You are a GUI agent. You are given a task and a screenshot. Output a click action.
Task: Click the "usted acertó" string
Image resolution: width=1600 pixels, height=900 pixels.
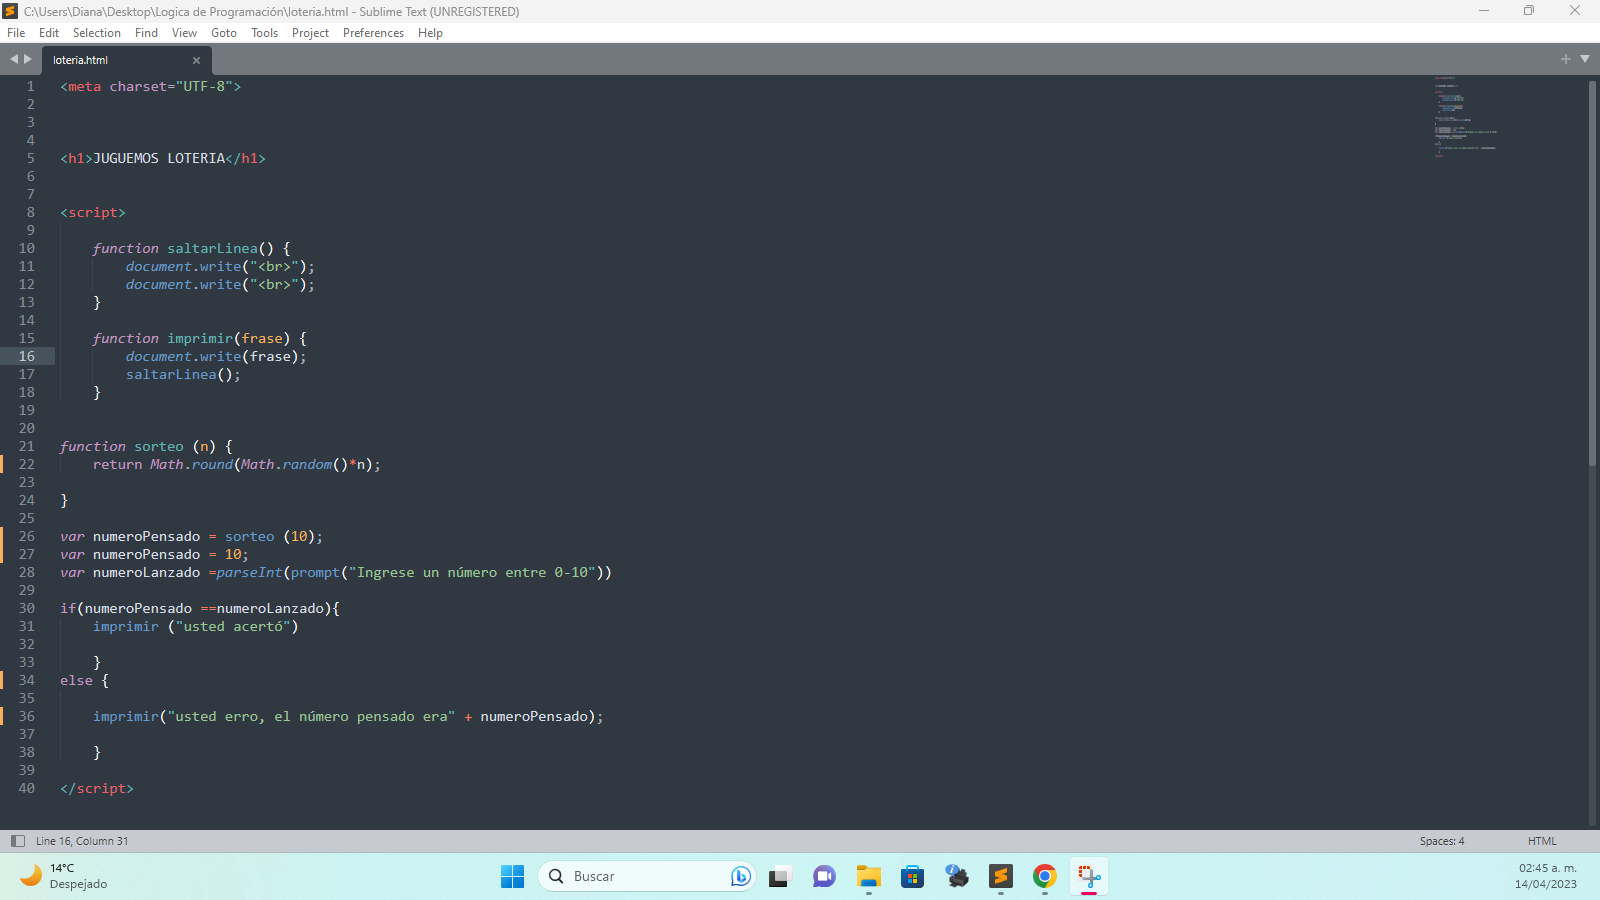[233, 626]
